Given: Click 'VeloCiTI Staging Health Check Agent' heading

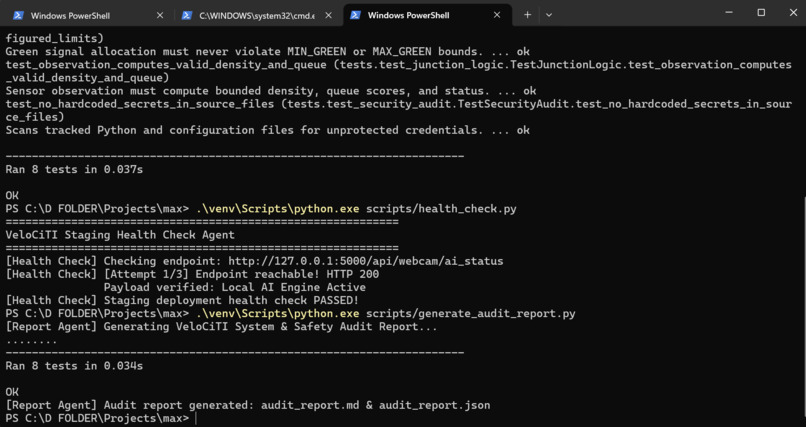Looking at the screenshot, I should (120, 235).
